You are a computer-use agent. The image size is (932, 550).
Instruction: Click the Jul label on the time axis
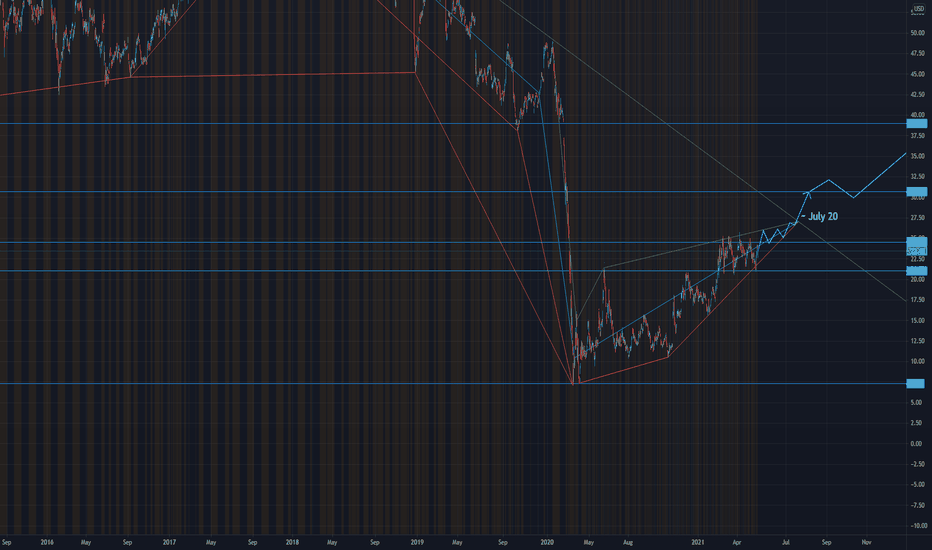pyautogui.click(x=786, y=542)
